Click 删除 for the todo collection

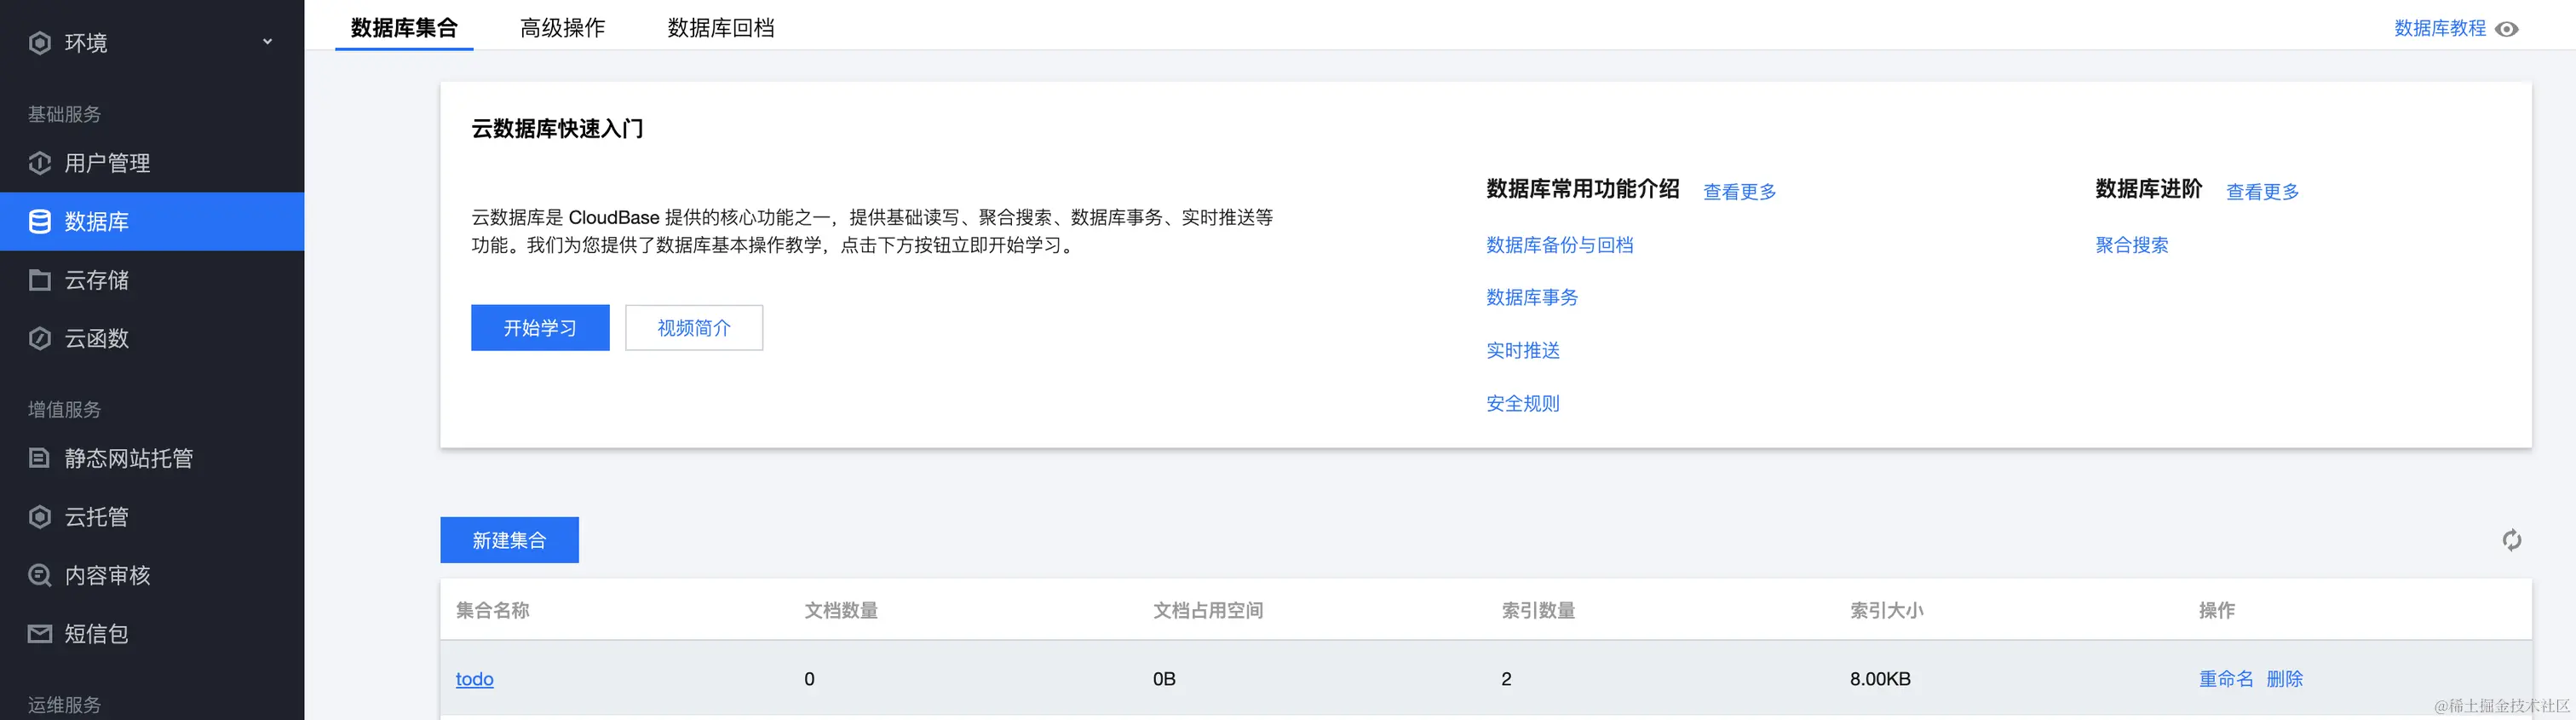[x=2284, y=679]
